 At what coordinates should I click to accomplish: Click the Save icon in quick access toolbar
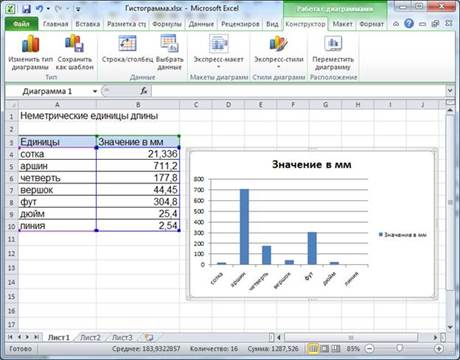[26, 9]
